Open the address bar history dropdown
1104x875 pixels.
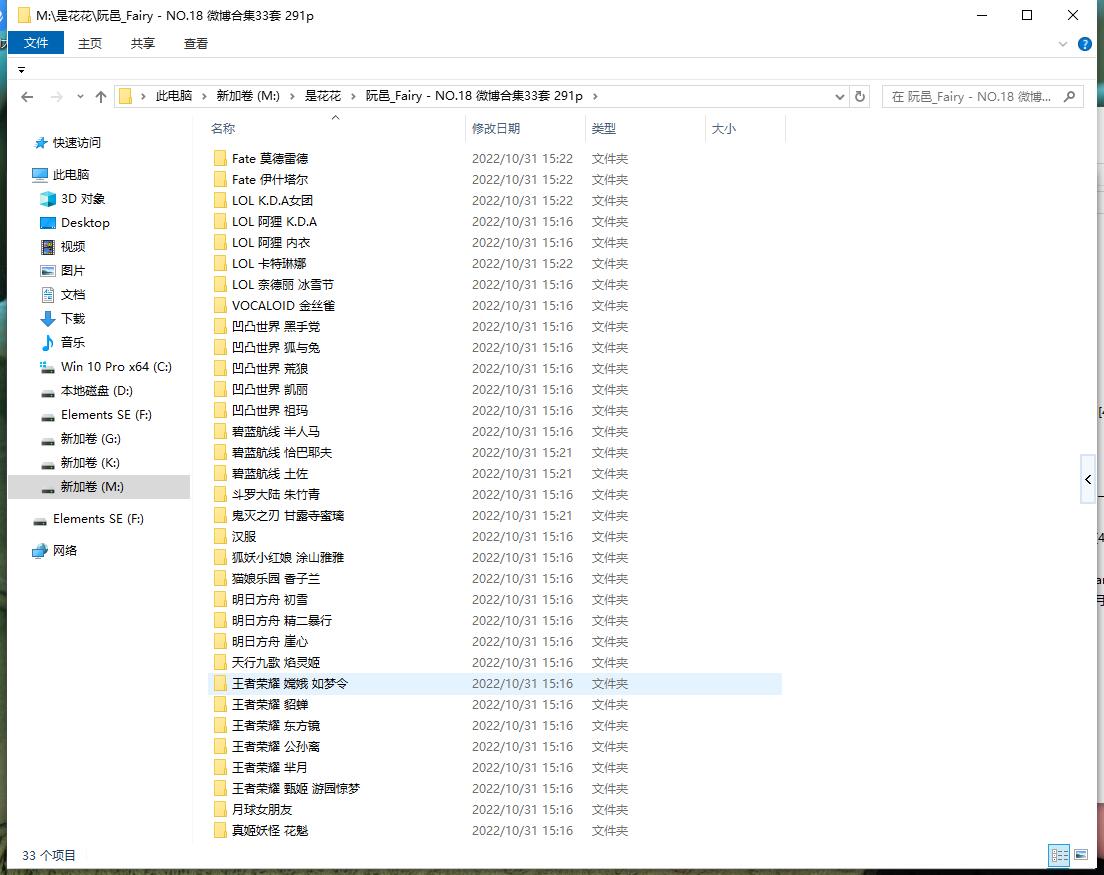[839, 96]
